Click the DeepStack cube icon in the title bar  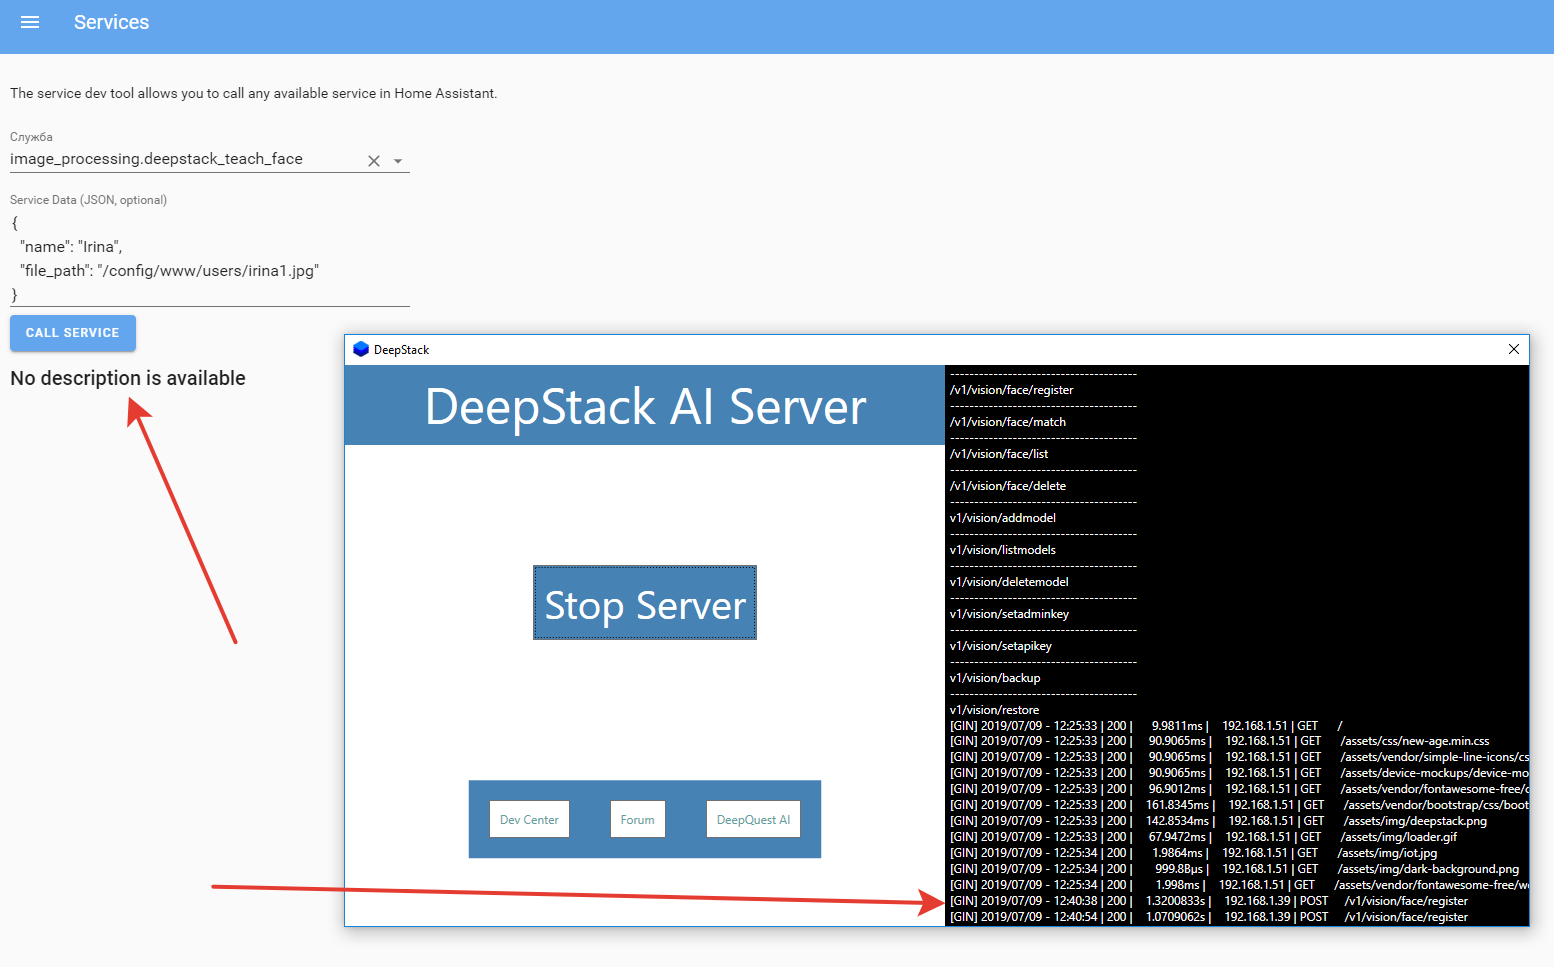pos(362,349)
